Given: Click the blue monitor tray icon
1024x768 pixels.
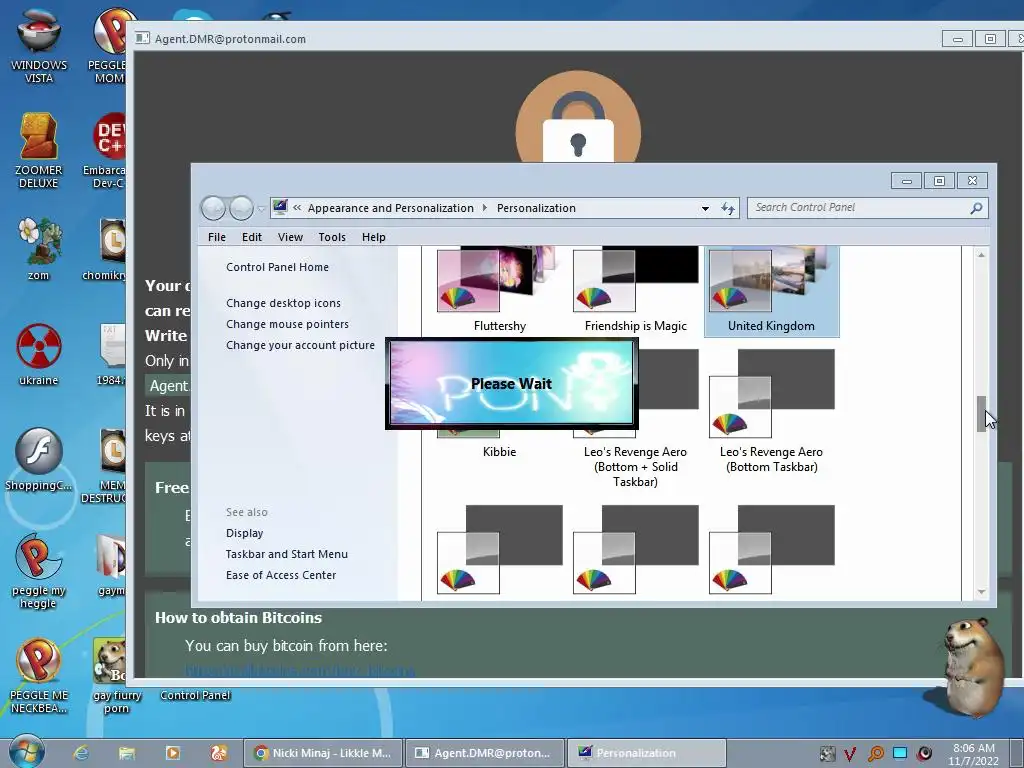Looking at the screenshot, I should [x=900, y=753].
